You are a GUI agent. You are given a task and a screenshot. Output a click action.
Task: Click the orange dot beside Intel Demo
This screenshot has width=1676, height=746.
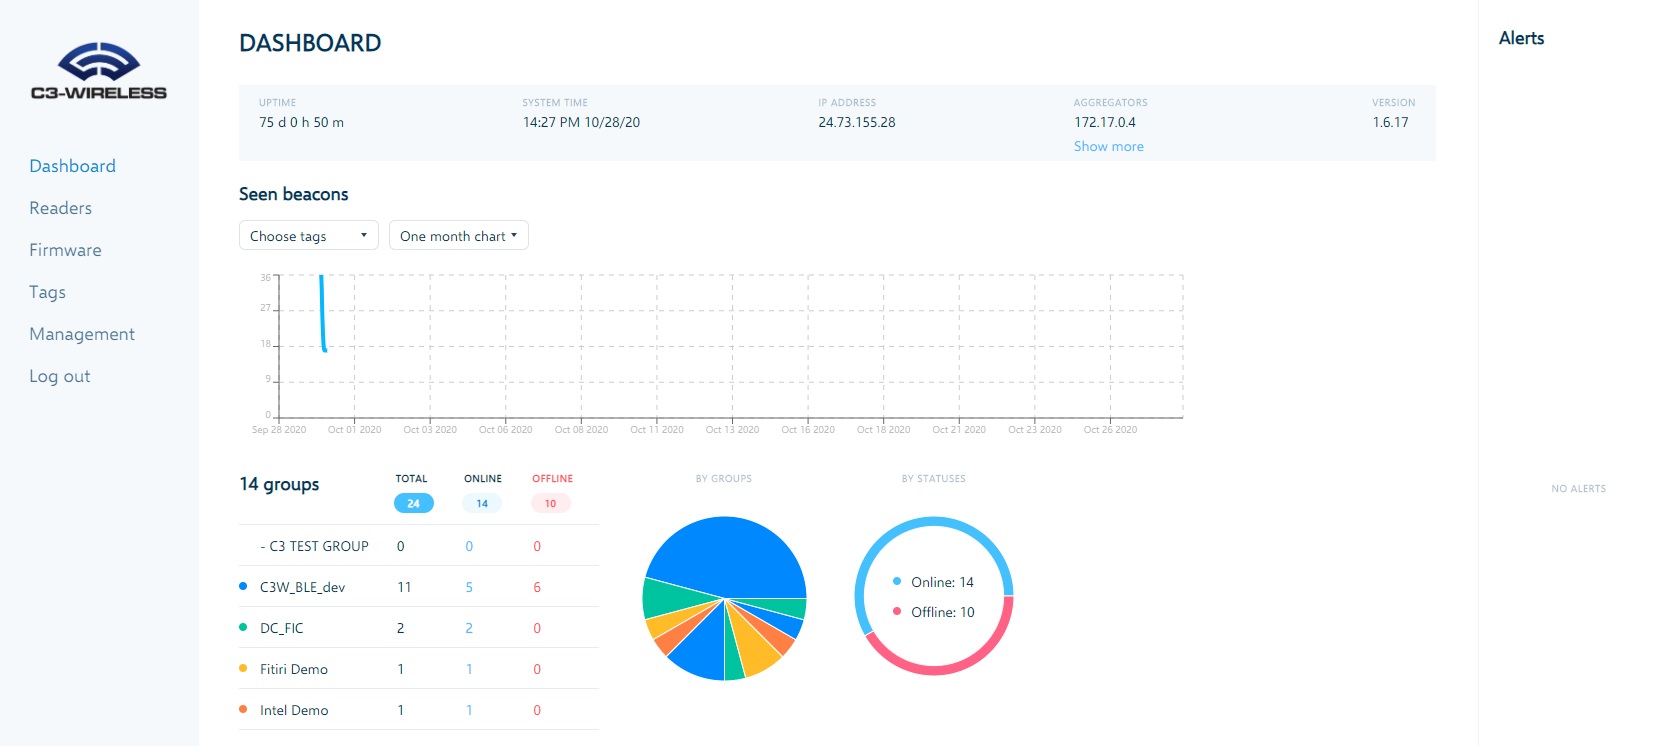click(243, 709)
